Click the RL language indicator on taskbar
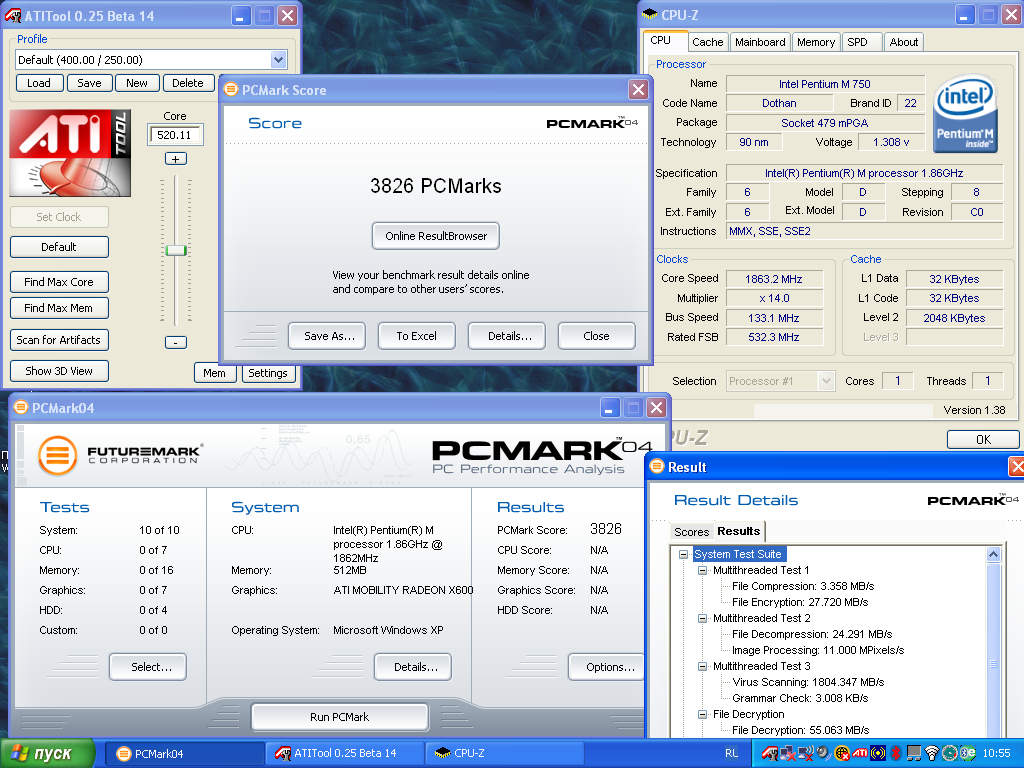This screenshot has height=768, width=1024. pyautogui.click(x=731, y=753)
